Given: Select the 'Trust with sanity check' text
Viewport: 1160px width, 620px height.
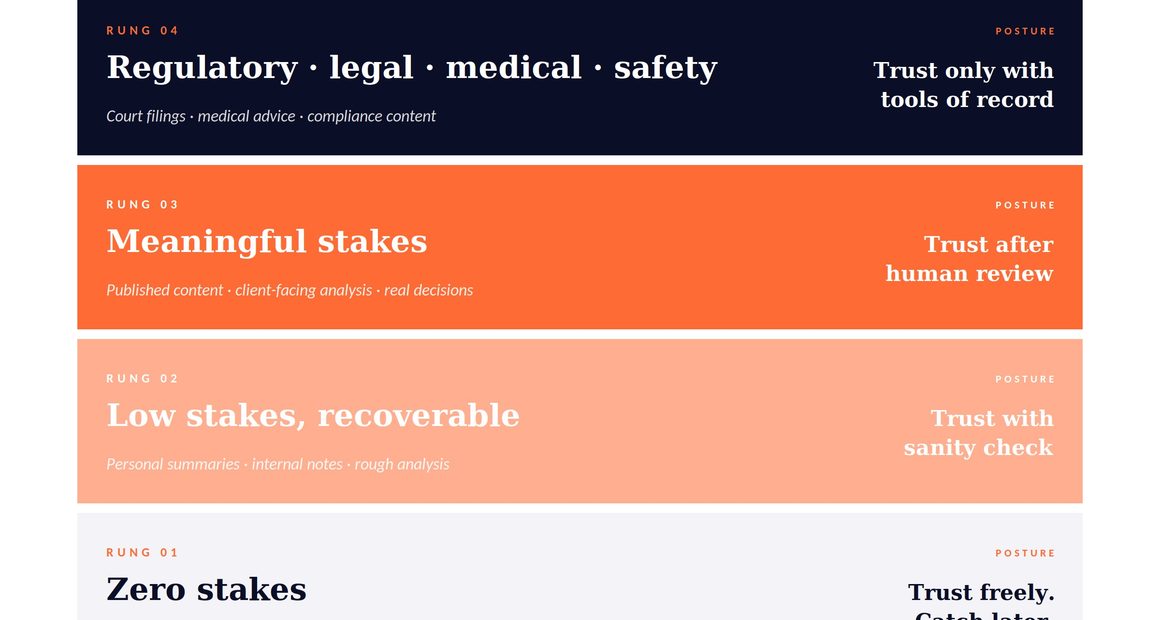Looking at the screenshot, I should coord(978,433).
